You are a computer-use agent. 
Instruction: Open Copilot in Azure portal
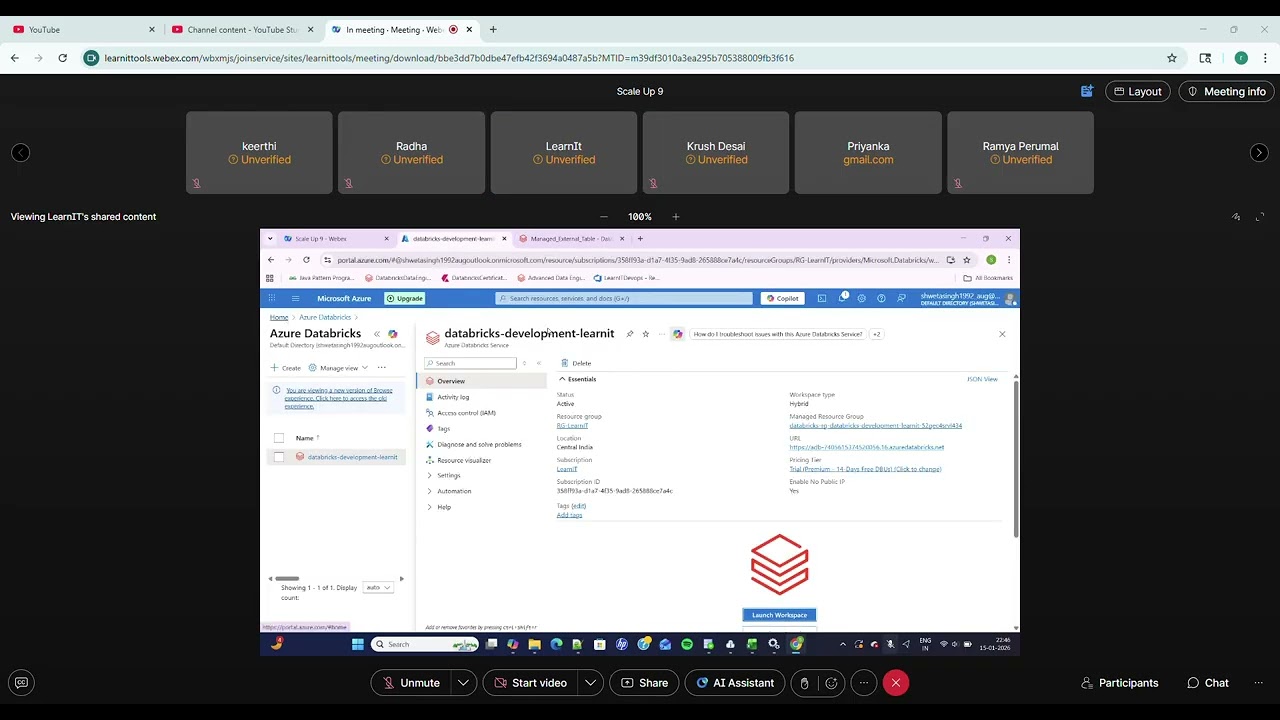[783, 298]
